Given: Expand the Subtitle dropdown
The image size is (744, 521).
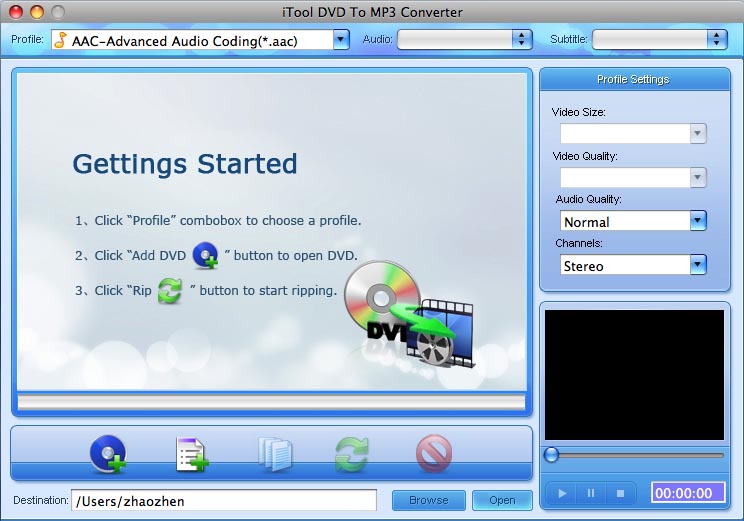Looking at the screenshot, I should coord(659,39).
